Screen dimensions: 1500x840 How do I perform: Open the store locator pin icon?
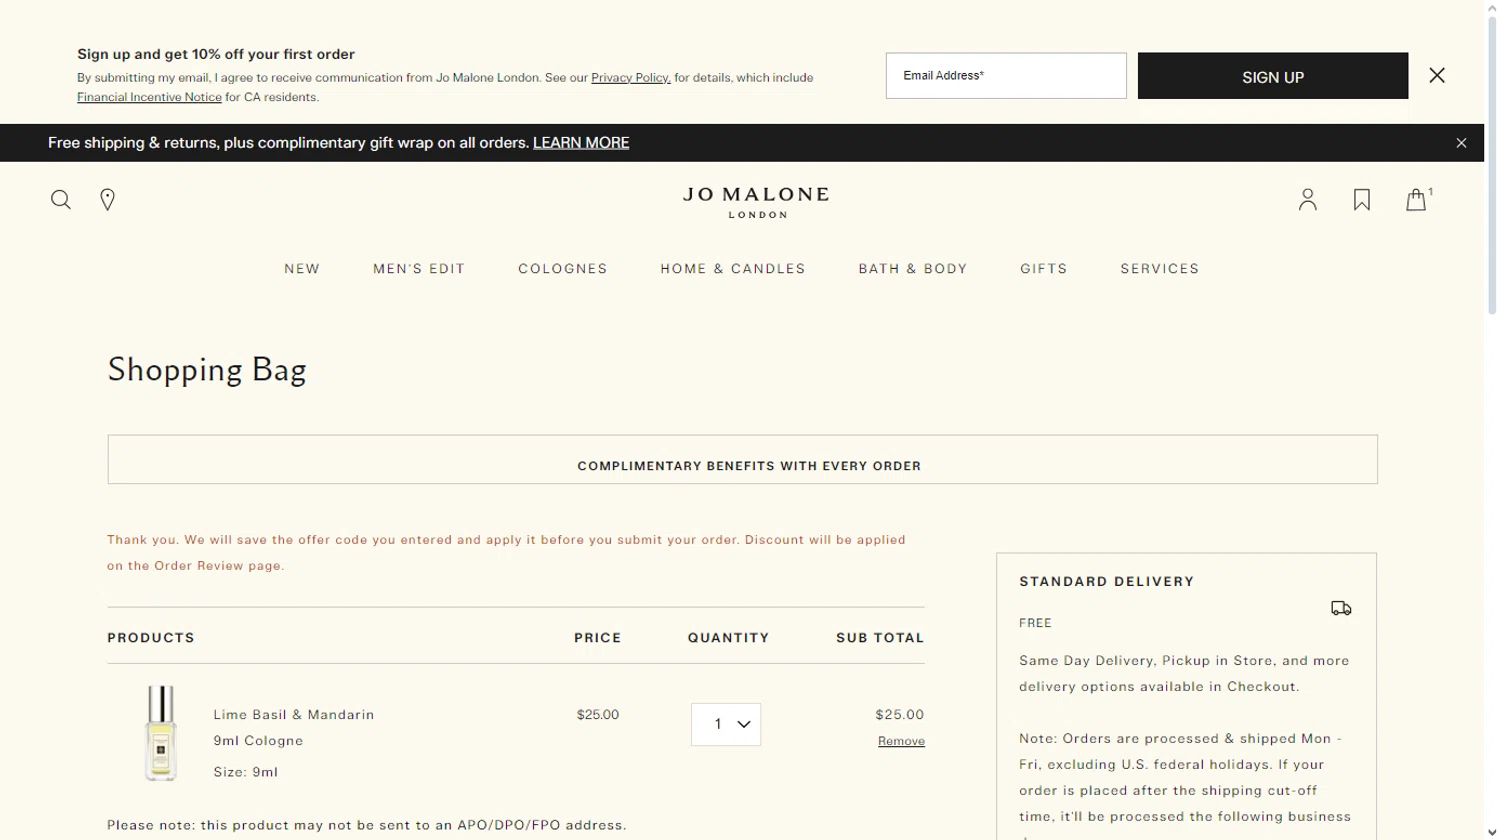point(108,200)
